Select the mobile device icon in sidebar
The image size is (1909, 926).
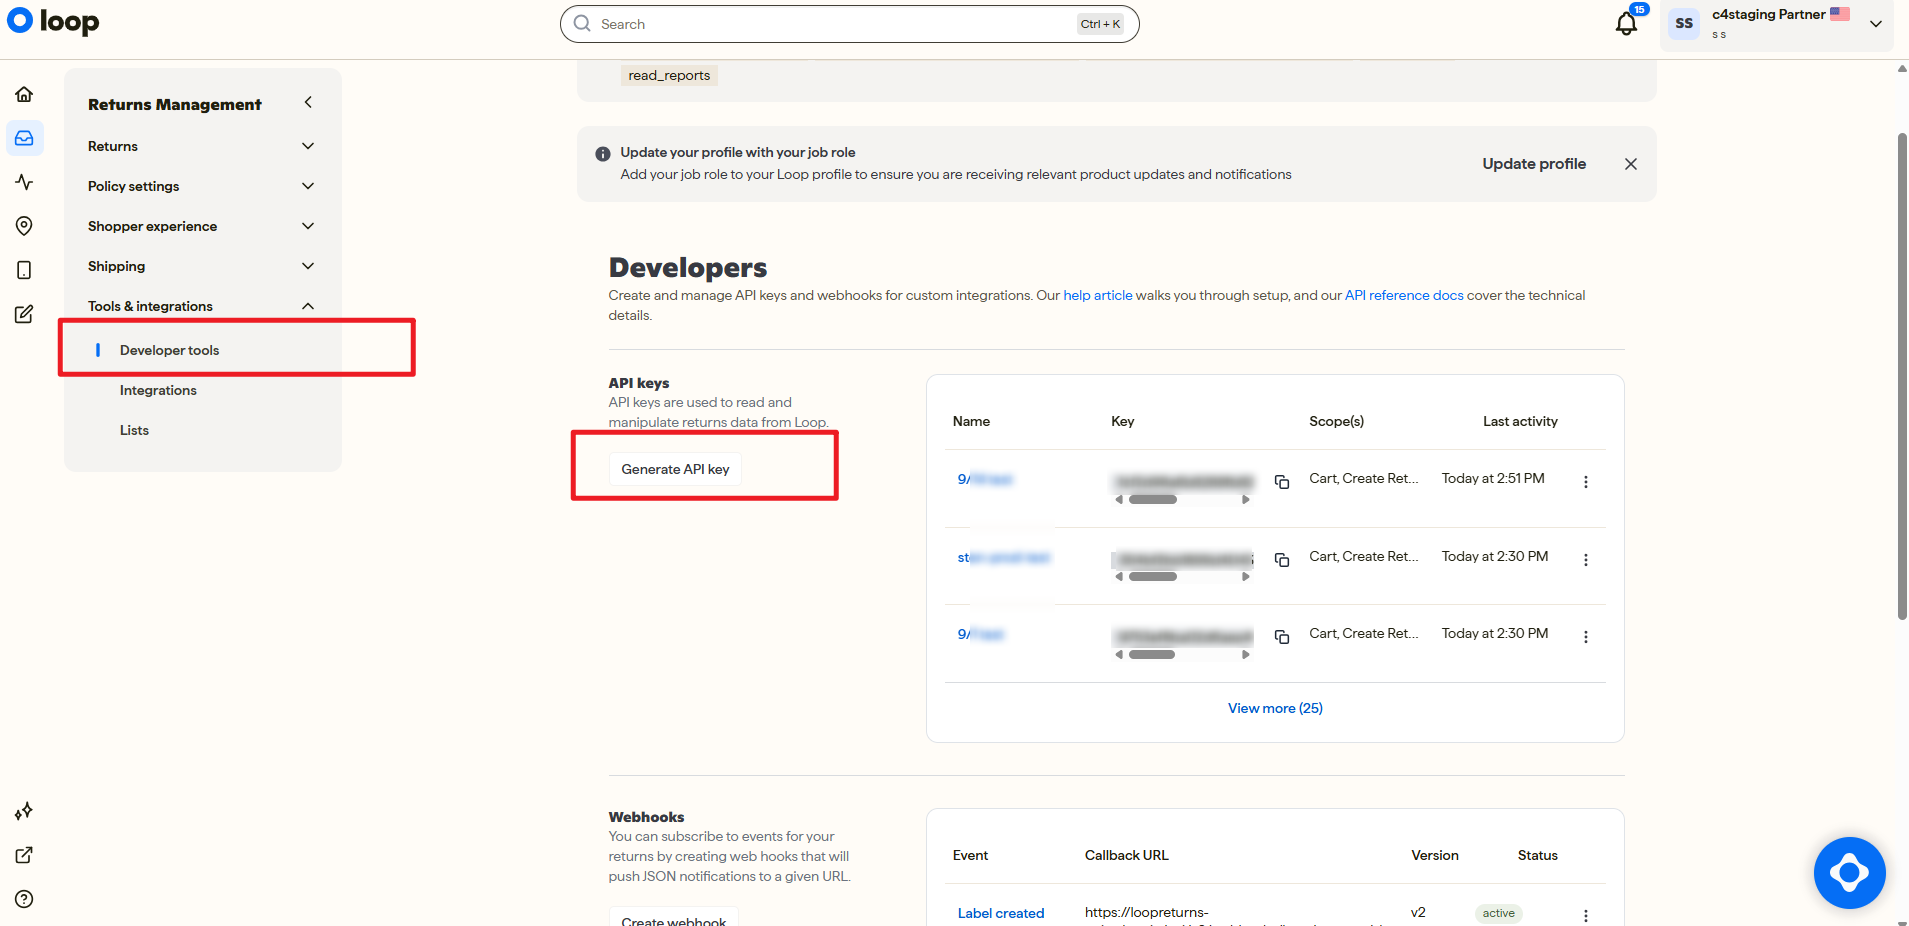click(24, 270)
